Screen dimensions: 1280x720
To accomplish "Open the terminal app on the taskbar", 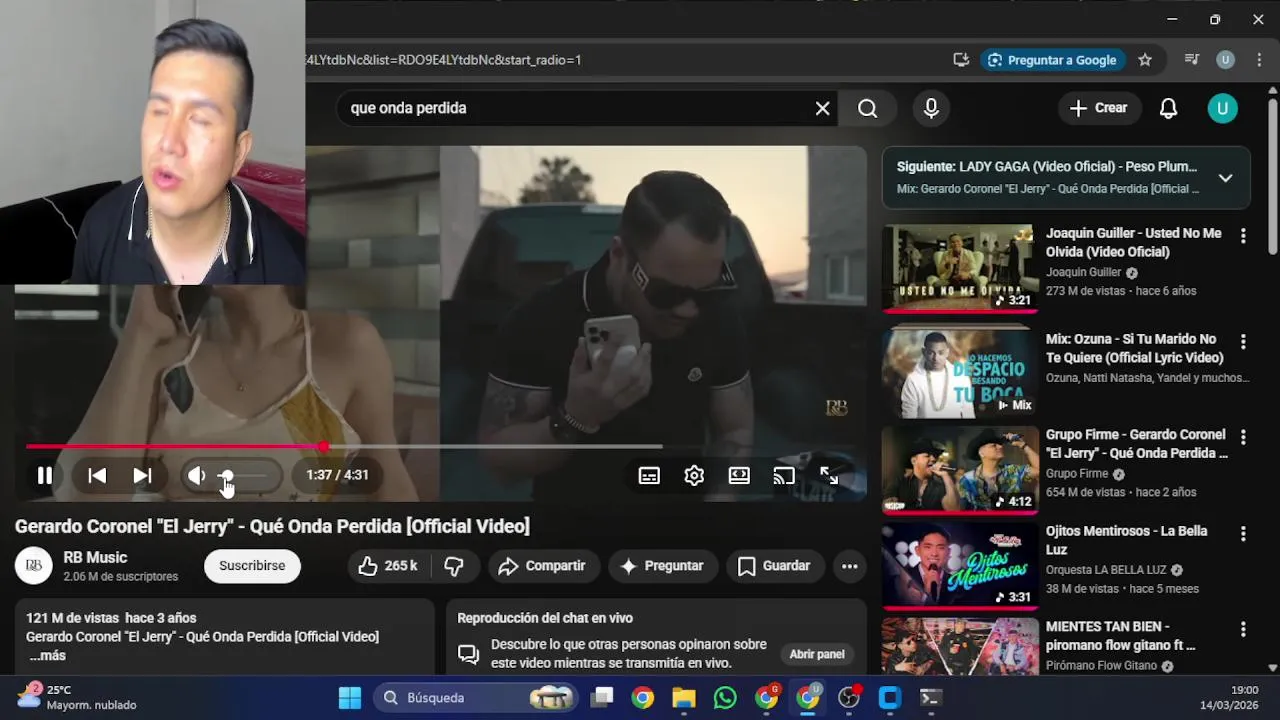I will (x=931, y=698).
